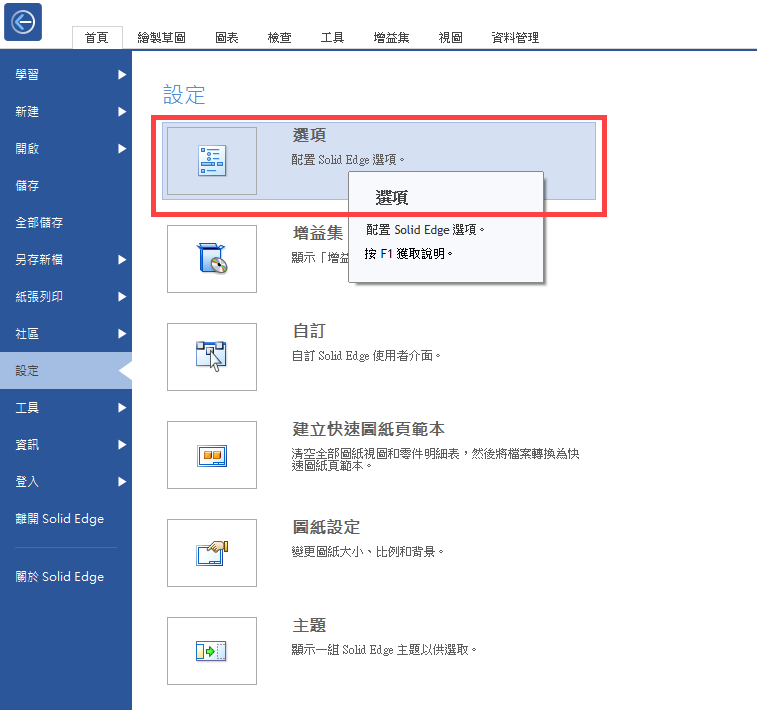Expand the 新建 submenu arrow
The image size is (757, 710).
[122, 112]
